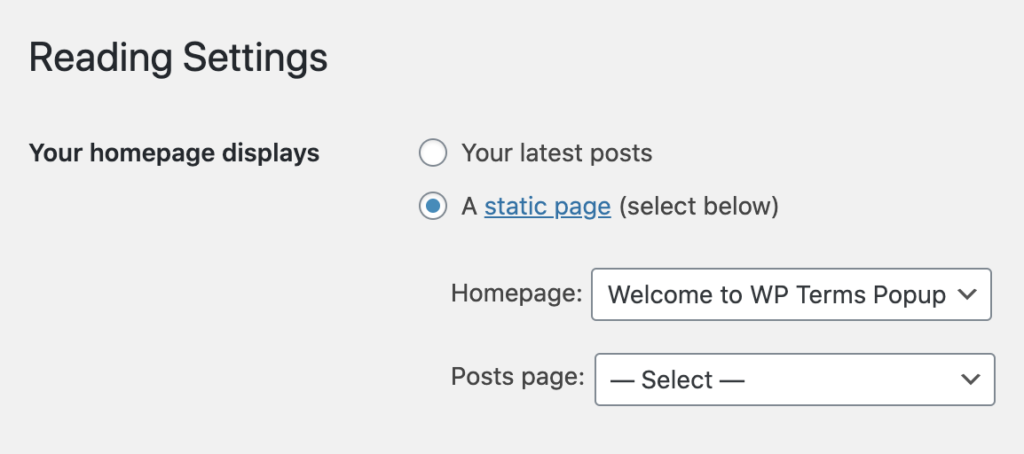Click the "Homepage:" field label
Image resolution: width=1024 pixels, height=454 pixels.
pos(517,293)
